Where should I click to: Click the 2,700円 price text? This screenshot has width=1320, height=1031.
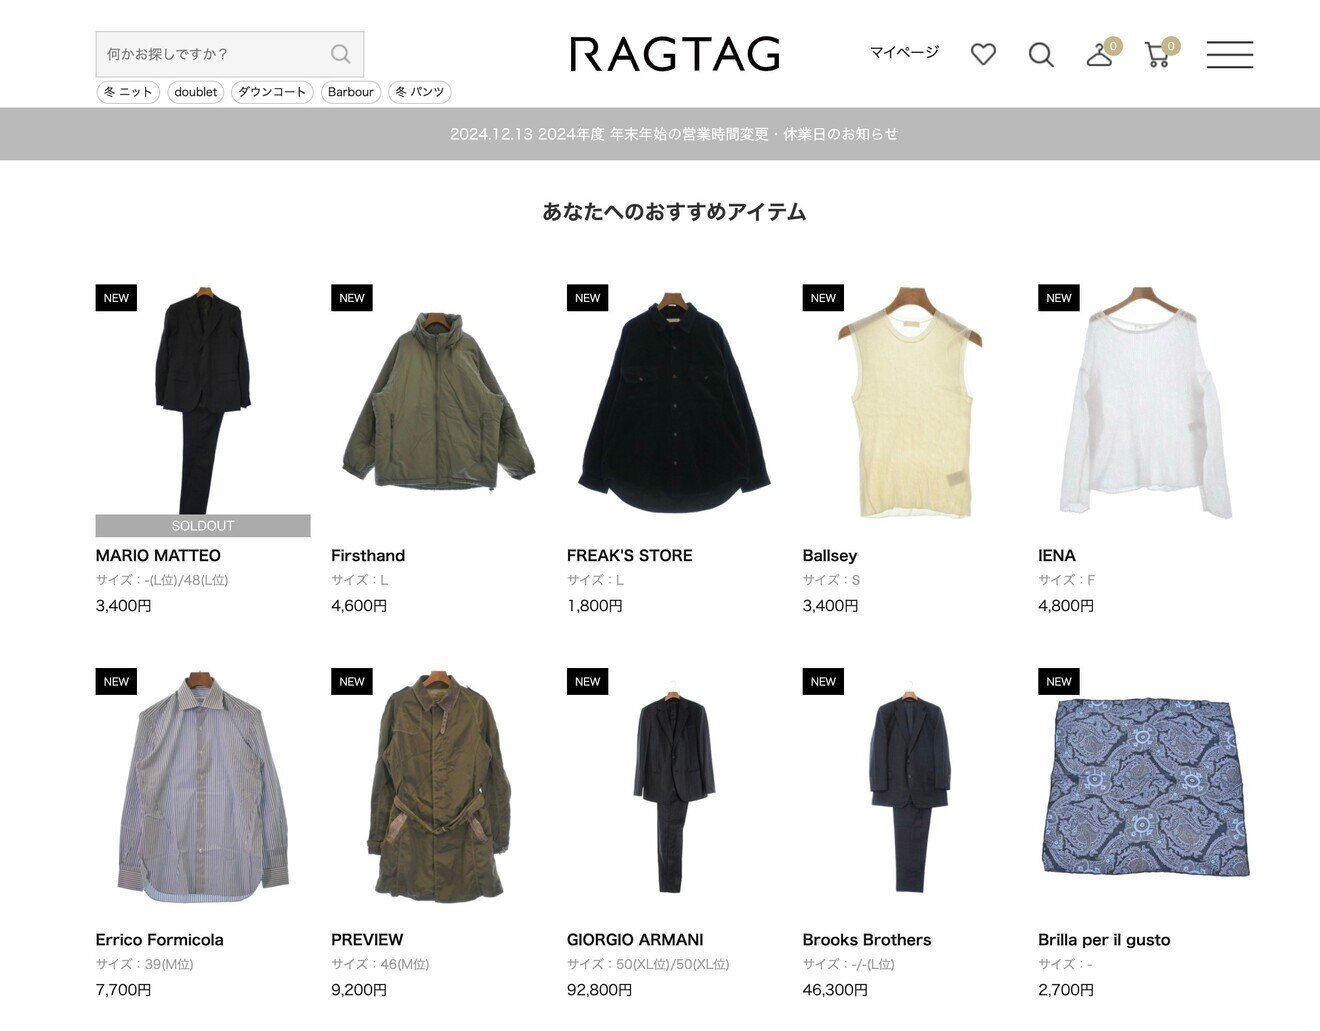tap(1066, 990)
